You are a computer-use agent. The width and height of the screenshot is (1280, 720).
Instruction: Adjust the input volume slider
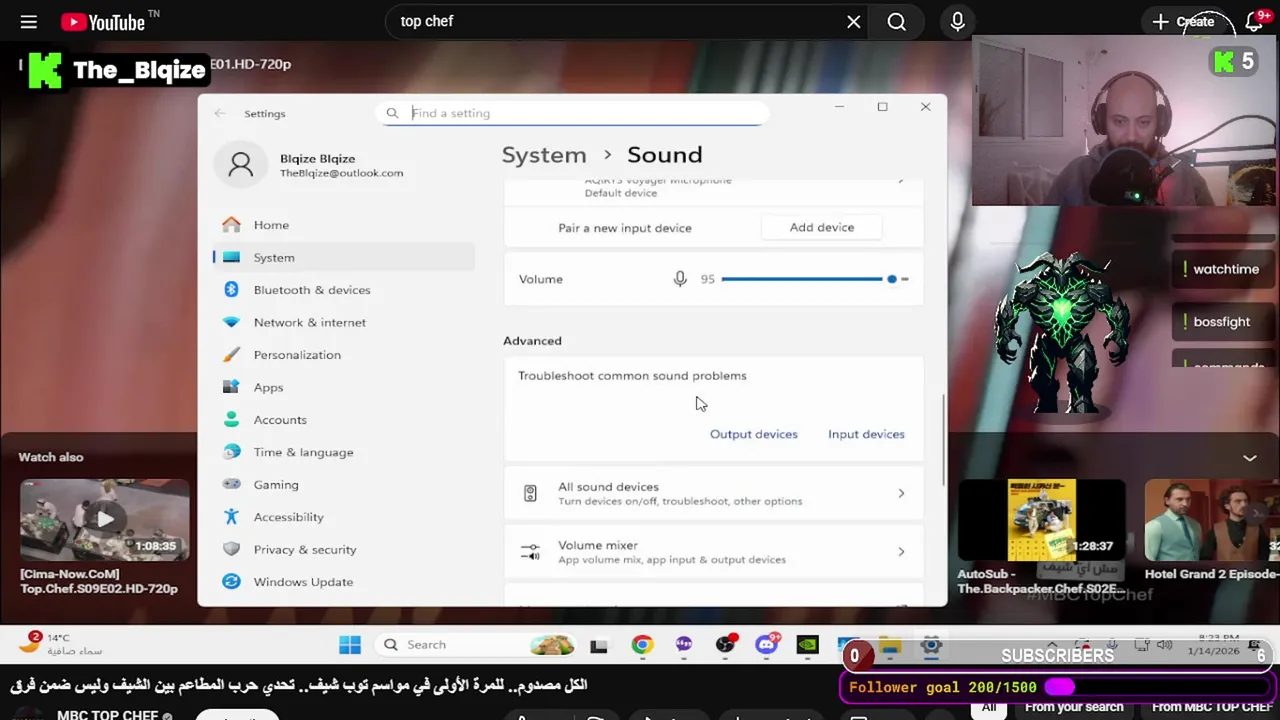click(814, 279)
